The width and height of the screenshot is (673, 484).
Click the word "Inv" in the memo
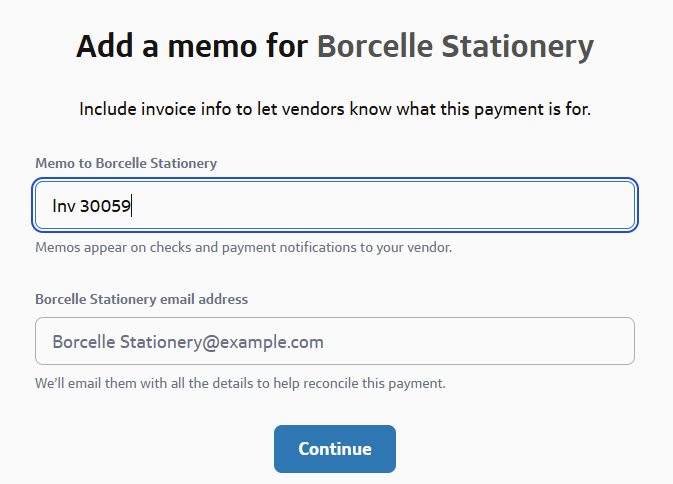(x=64, y=206)
